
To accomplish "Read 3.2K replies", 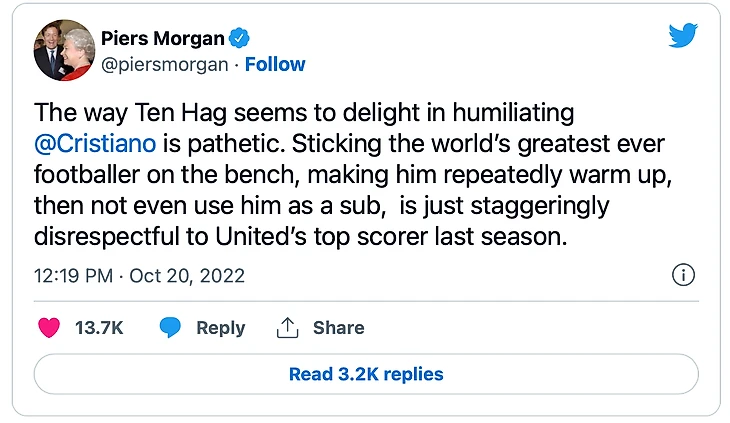I will [366, 375].
